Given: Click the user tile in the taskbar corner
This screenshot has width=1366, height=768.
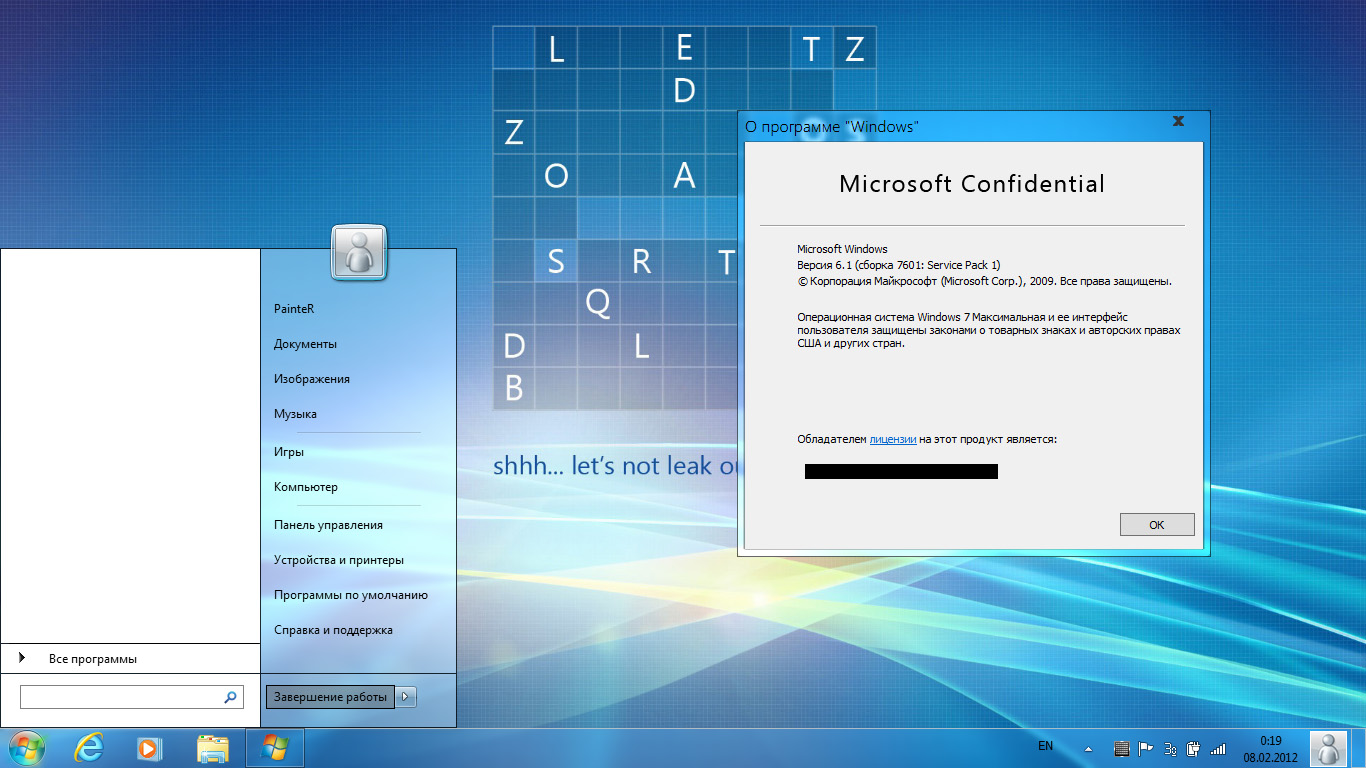Looking at the screenshot, I should tap(1329, 748).
